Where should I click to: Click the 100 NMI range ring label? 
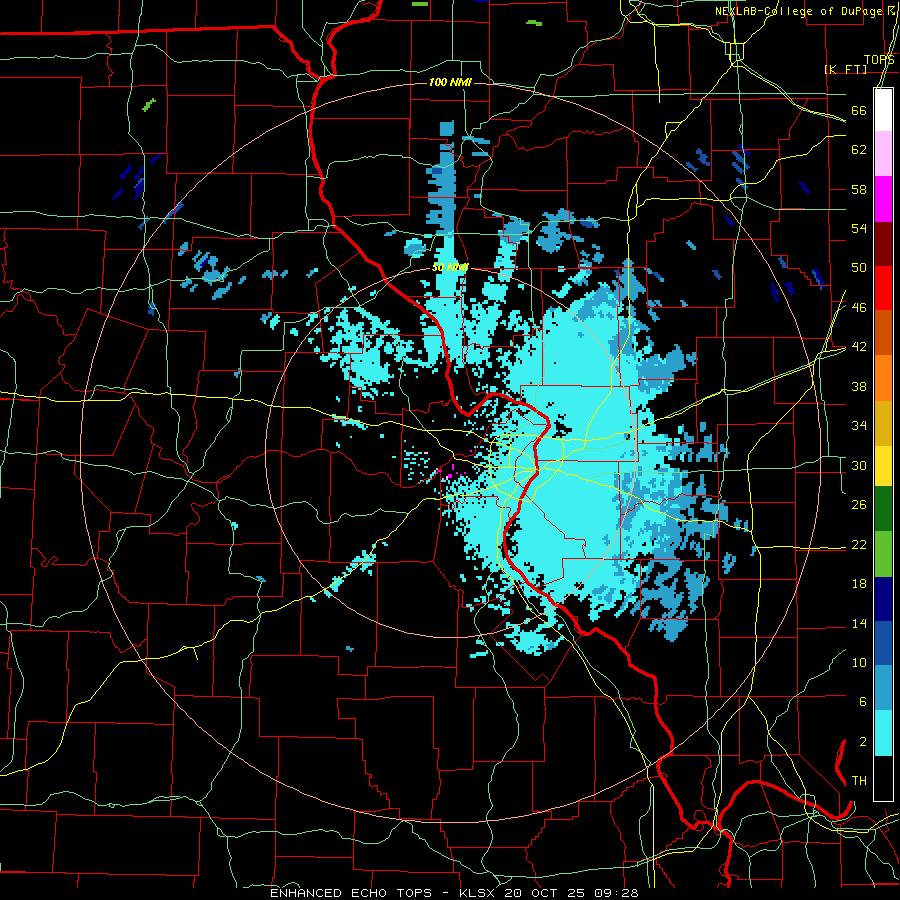point(451,83)
